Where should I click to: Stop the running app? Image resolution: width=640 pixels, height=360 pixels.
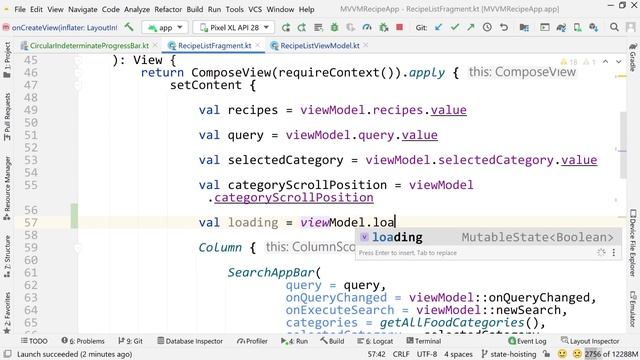coord(400,27)
